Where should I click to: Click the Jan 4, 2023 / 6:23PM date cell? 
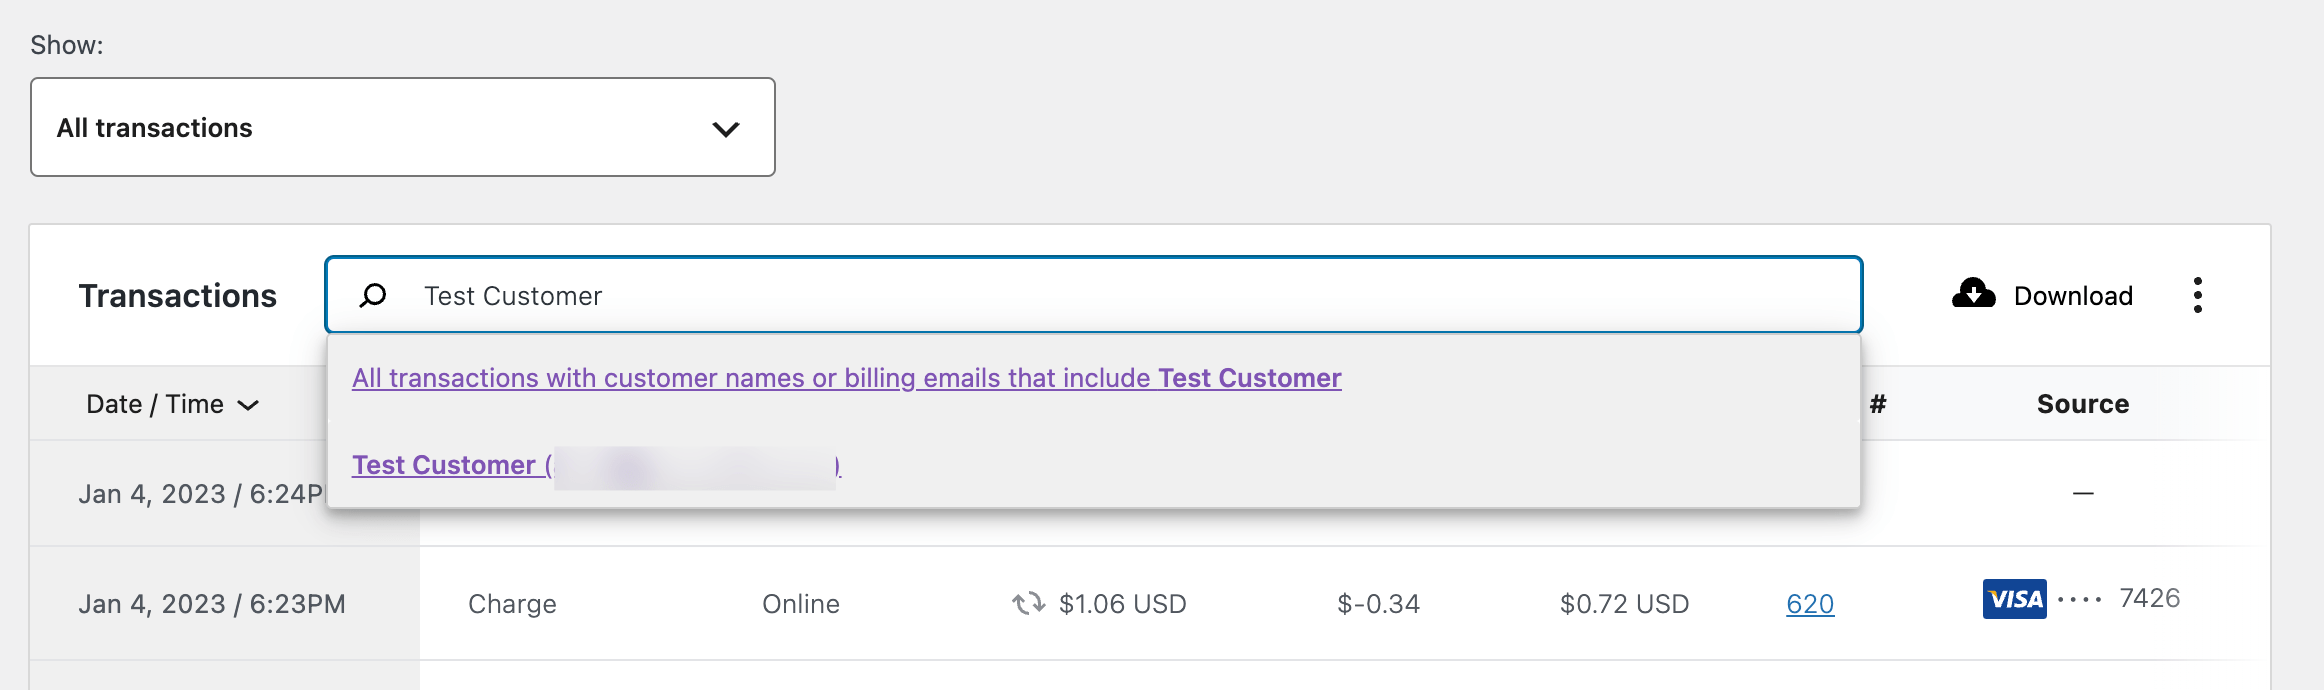[x=213, y=603]
